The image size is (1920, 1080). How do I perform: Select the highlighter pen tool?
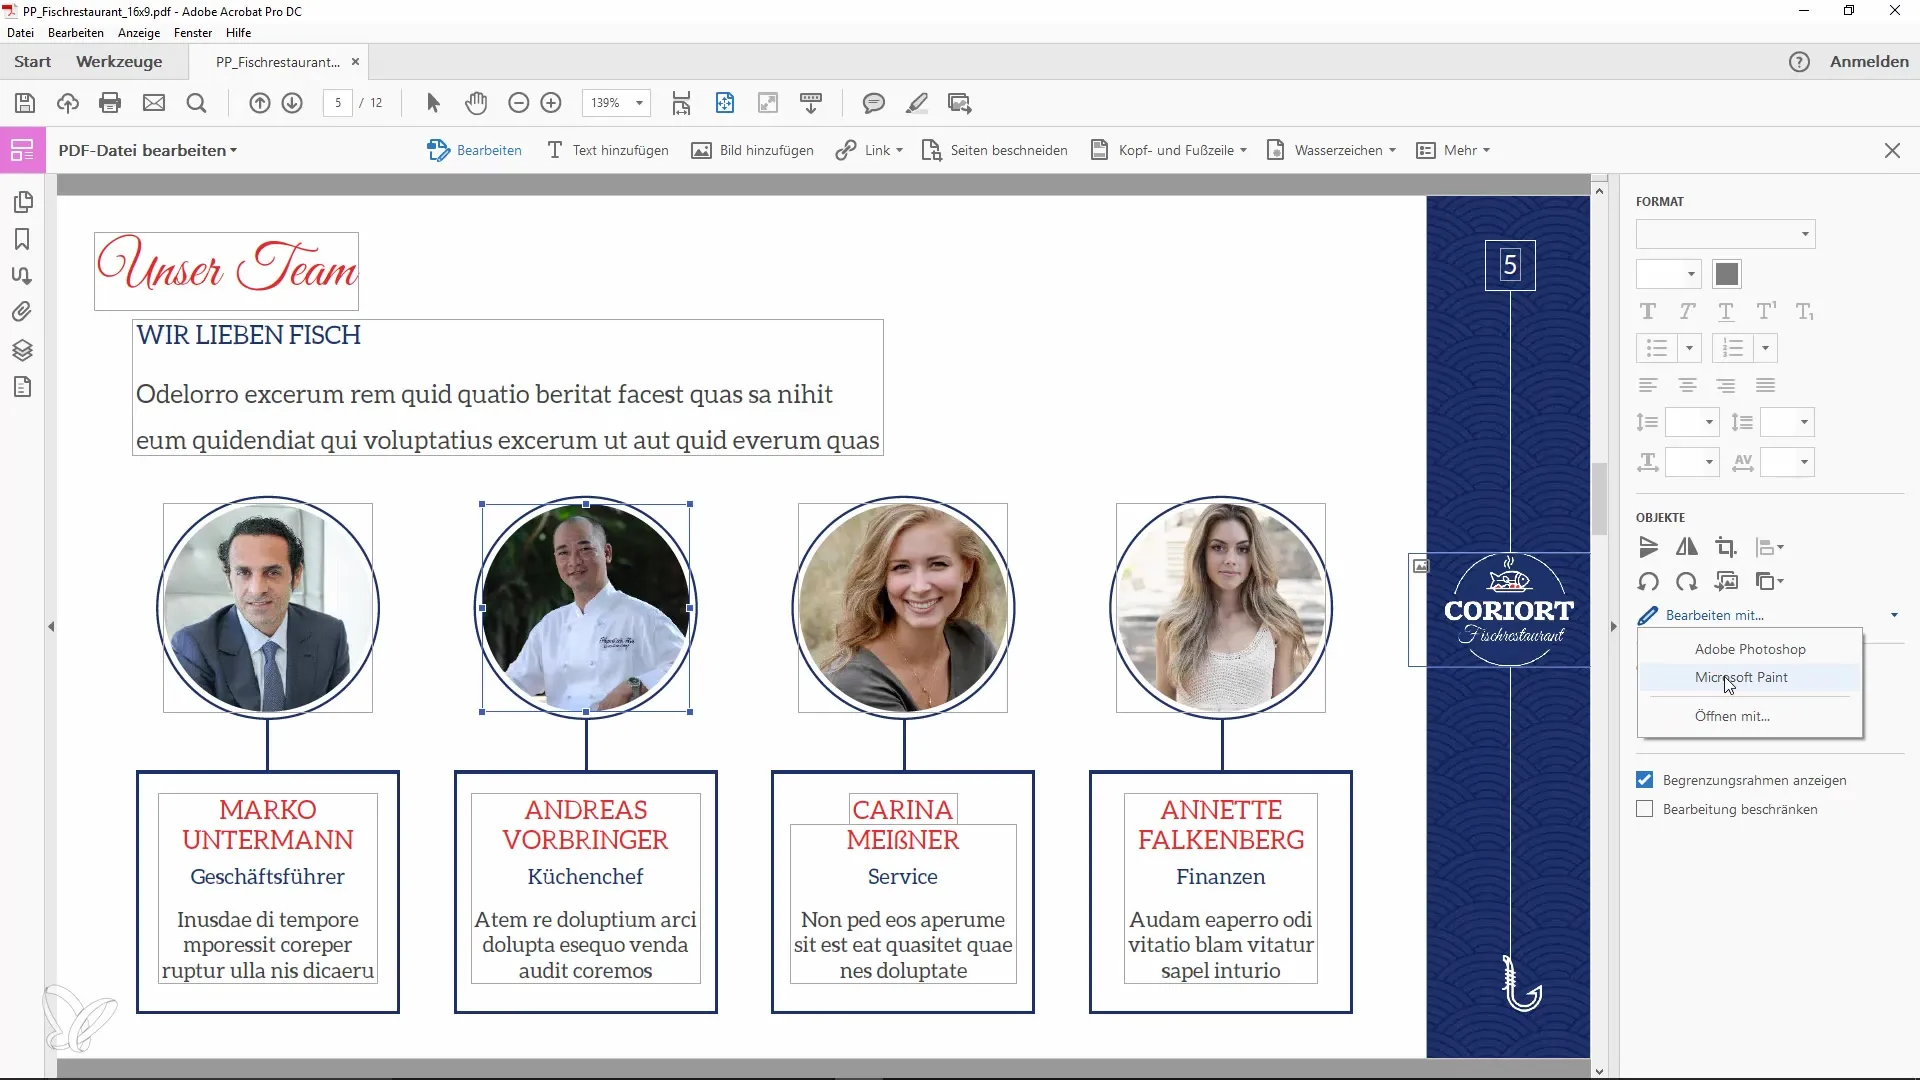pos(917,103)
